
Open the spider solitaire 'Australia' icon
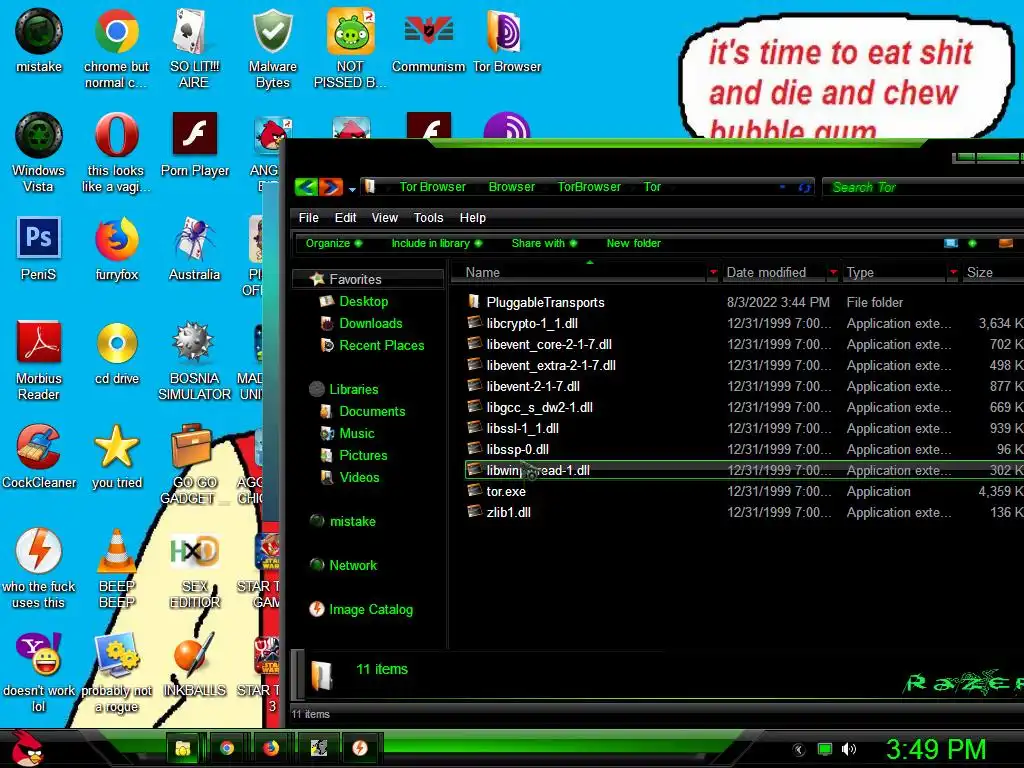click(195, 249)
